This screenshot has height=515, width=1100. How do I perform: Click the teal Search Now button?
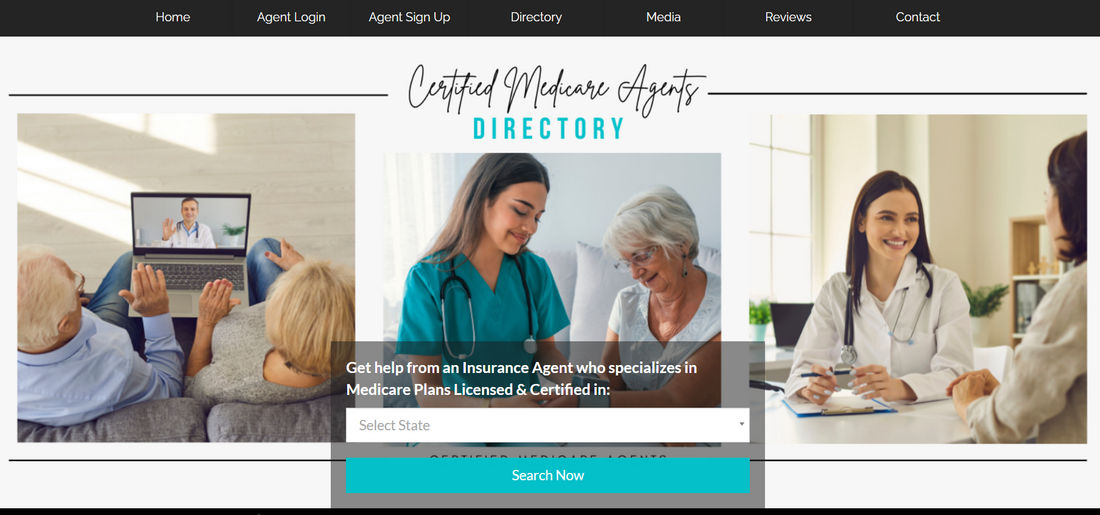click(547, 476)
